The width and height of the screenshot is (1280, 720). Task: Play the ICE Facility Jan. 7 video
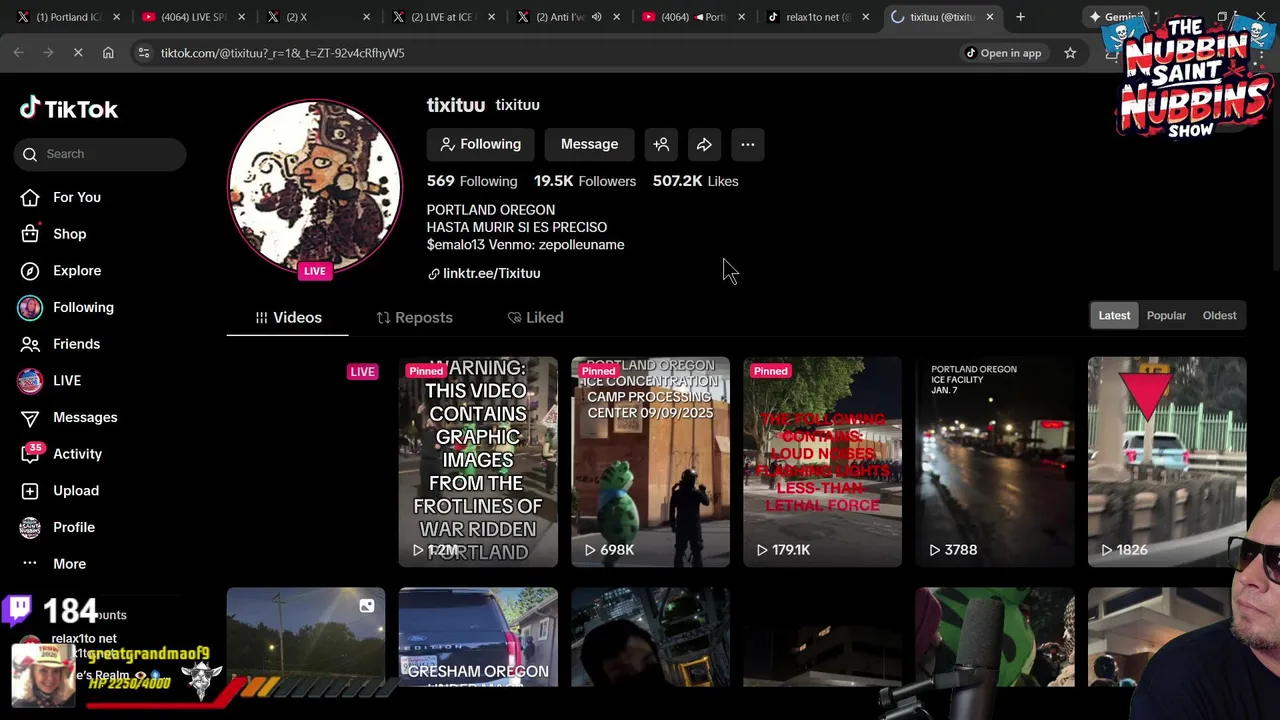[995, 462]
